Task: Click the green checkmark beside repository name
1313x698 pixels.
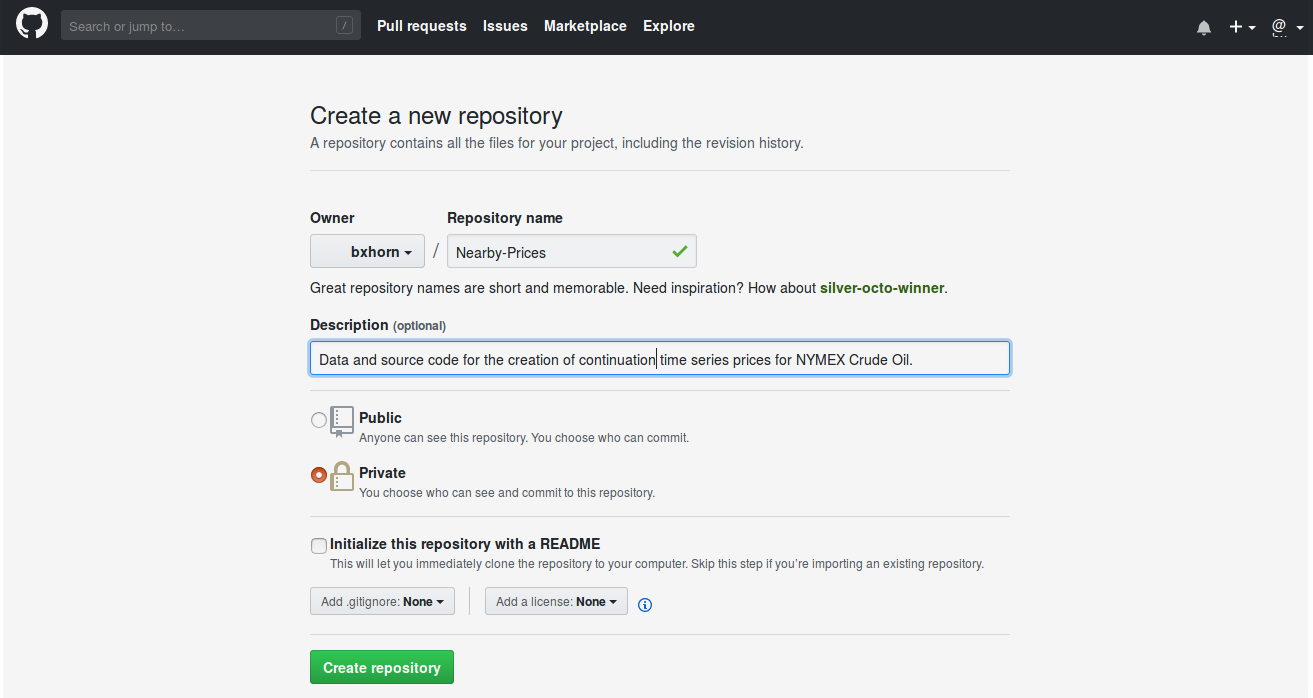Action: (x=680, y=251)
